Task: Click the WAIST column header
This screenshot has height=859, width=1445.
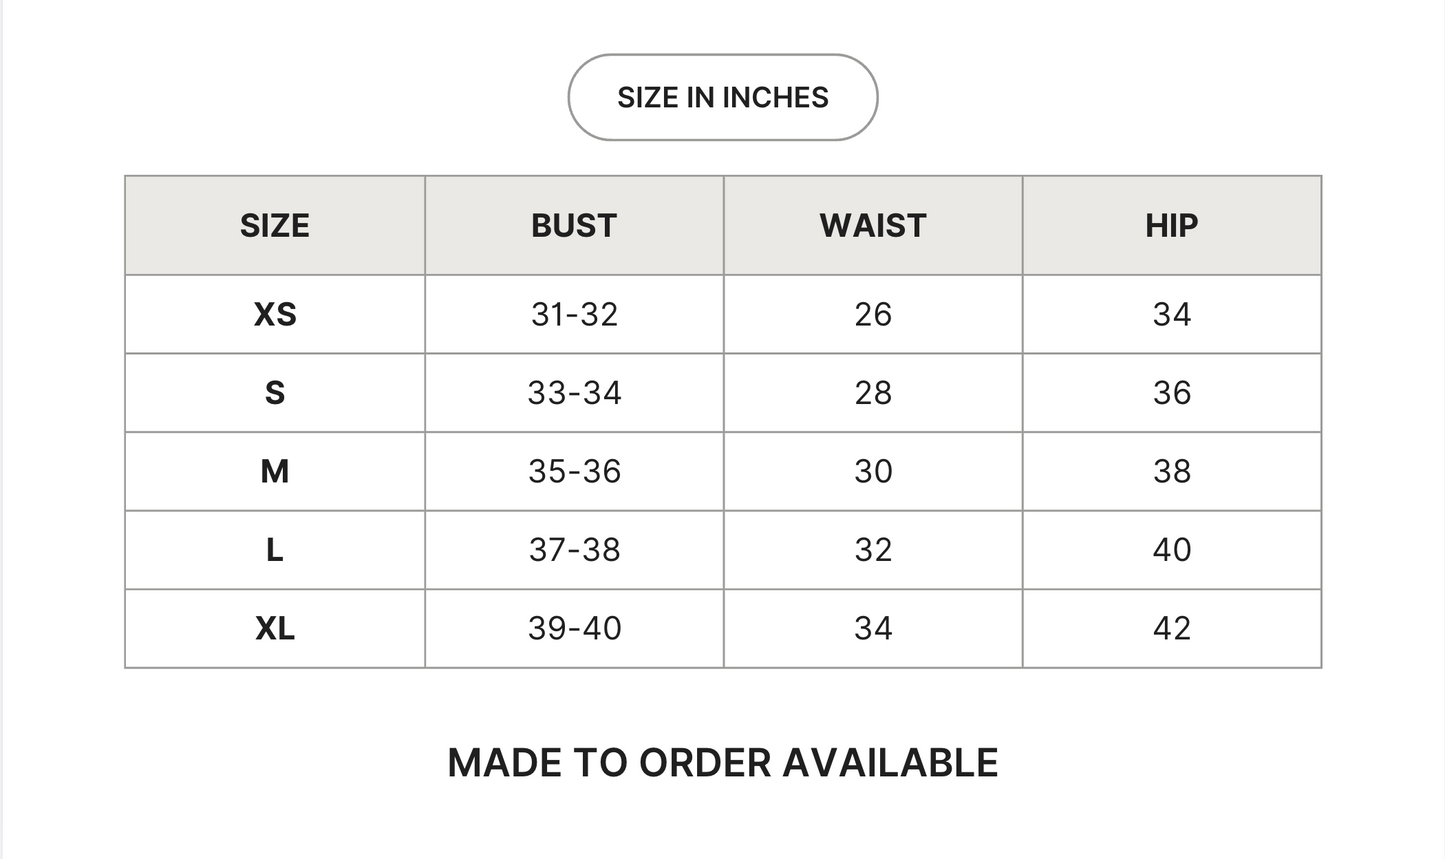Action: (x=873, y=226)
